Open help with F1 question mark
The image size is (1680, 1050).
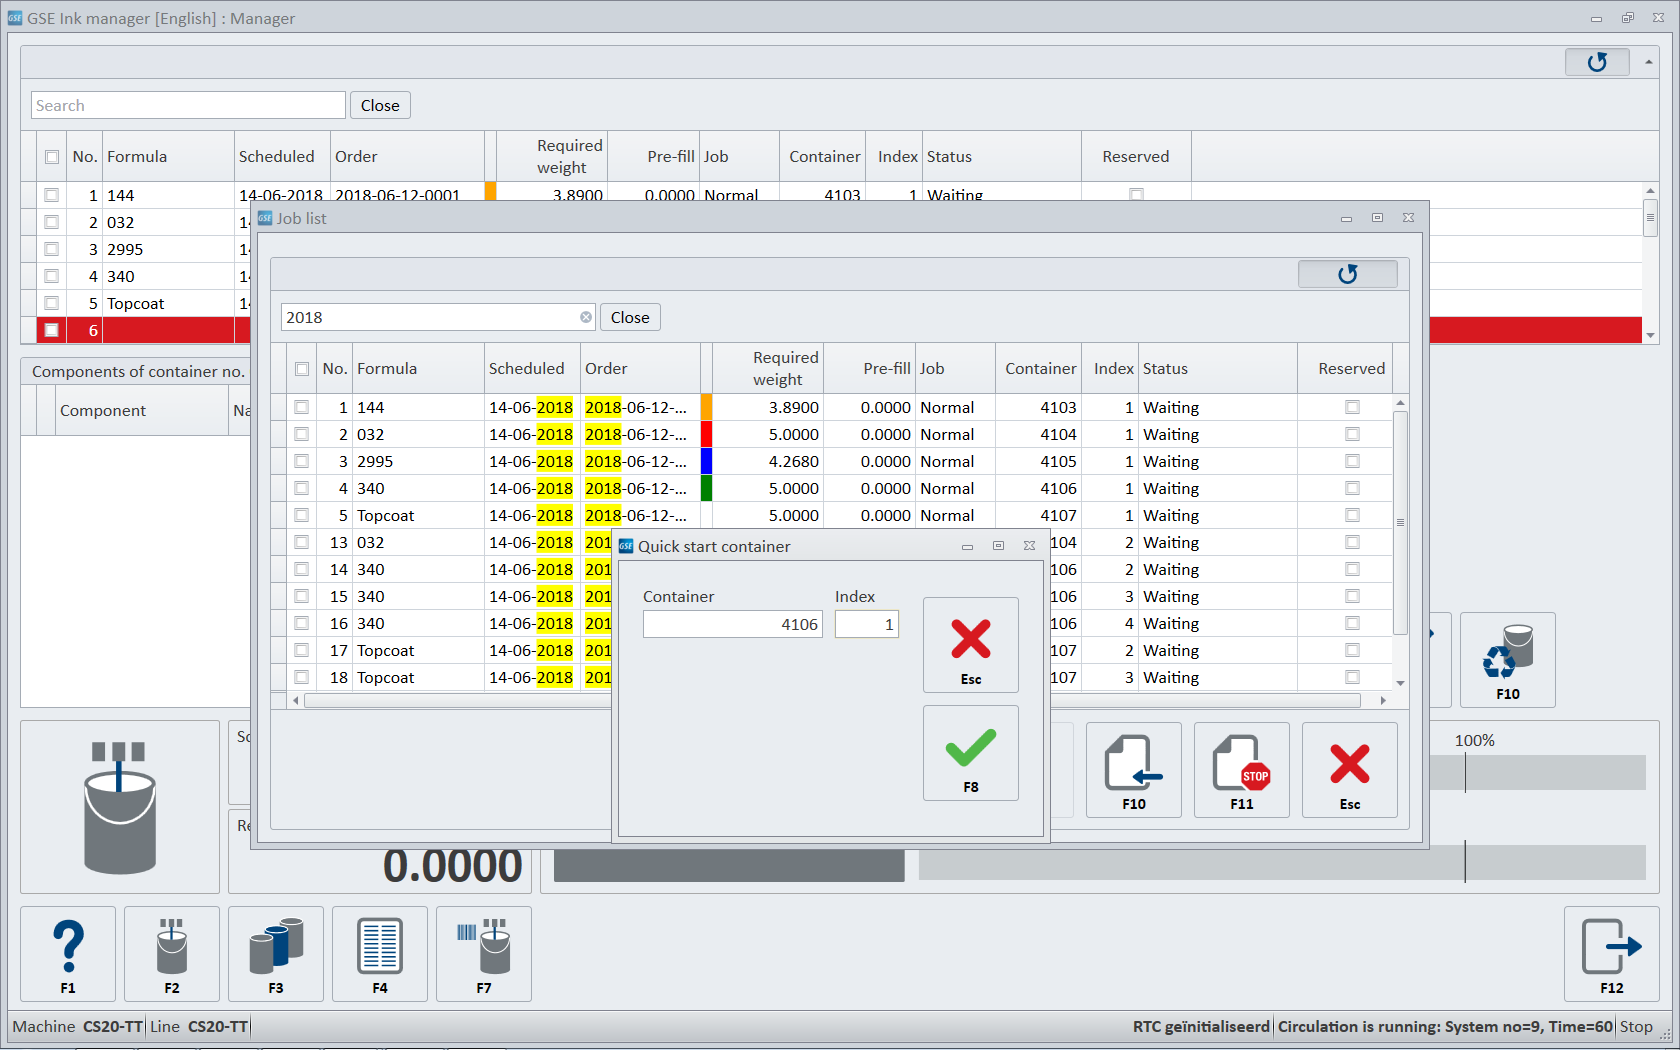coord(68,954)
